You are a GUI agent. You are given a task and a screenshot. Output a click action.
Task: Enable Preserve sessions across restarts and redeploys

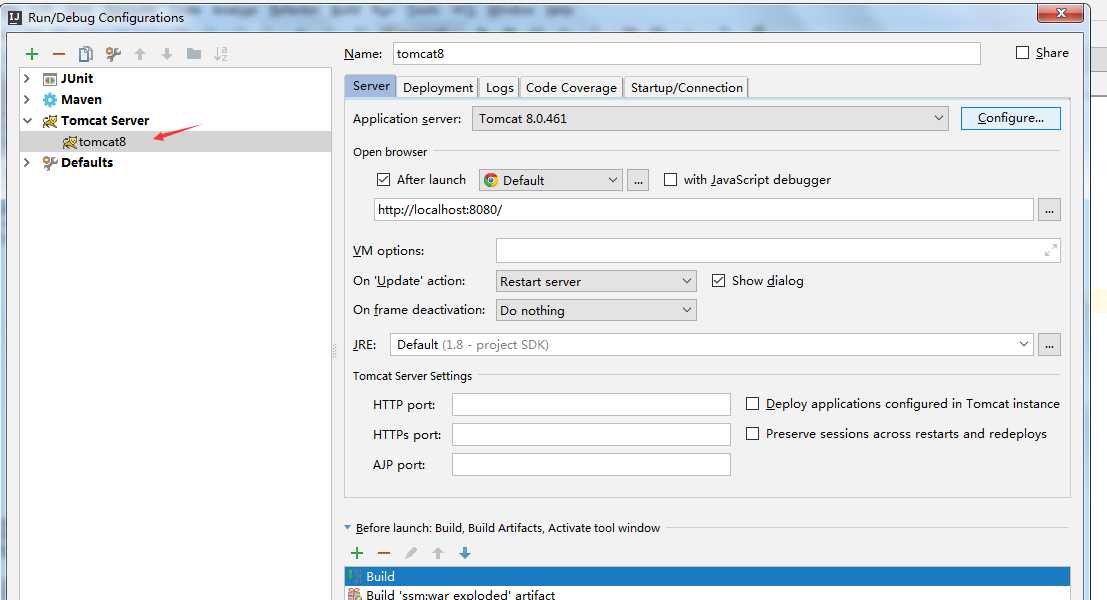pyautogui.click(x=753, y=433)
